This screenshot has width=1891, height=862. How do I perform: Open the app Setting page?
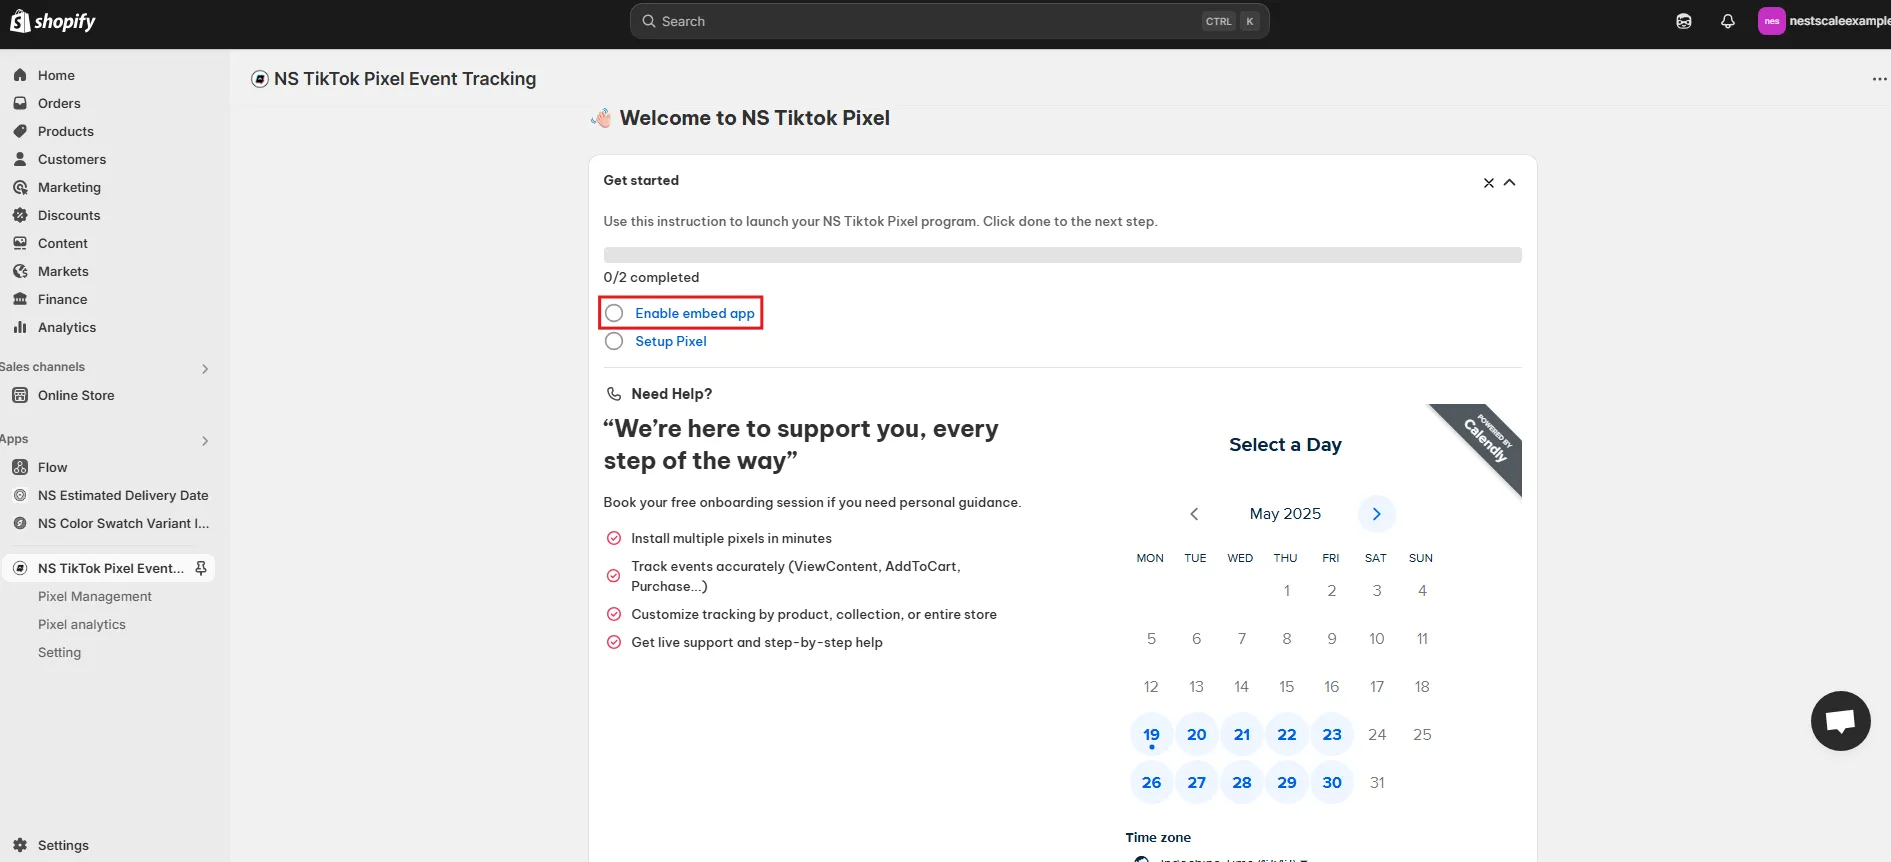point(59,652)
